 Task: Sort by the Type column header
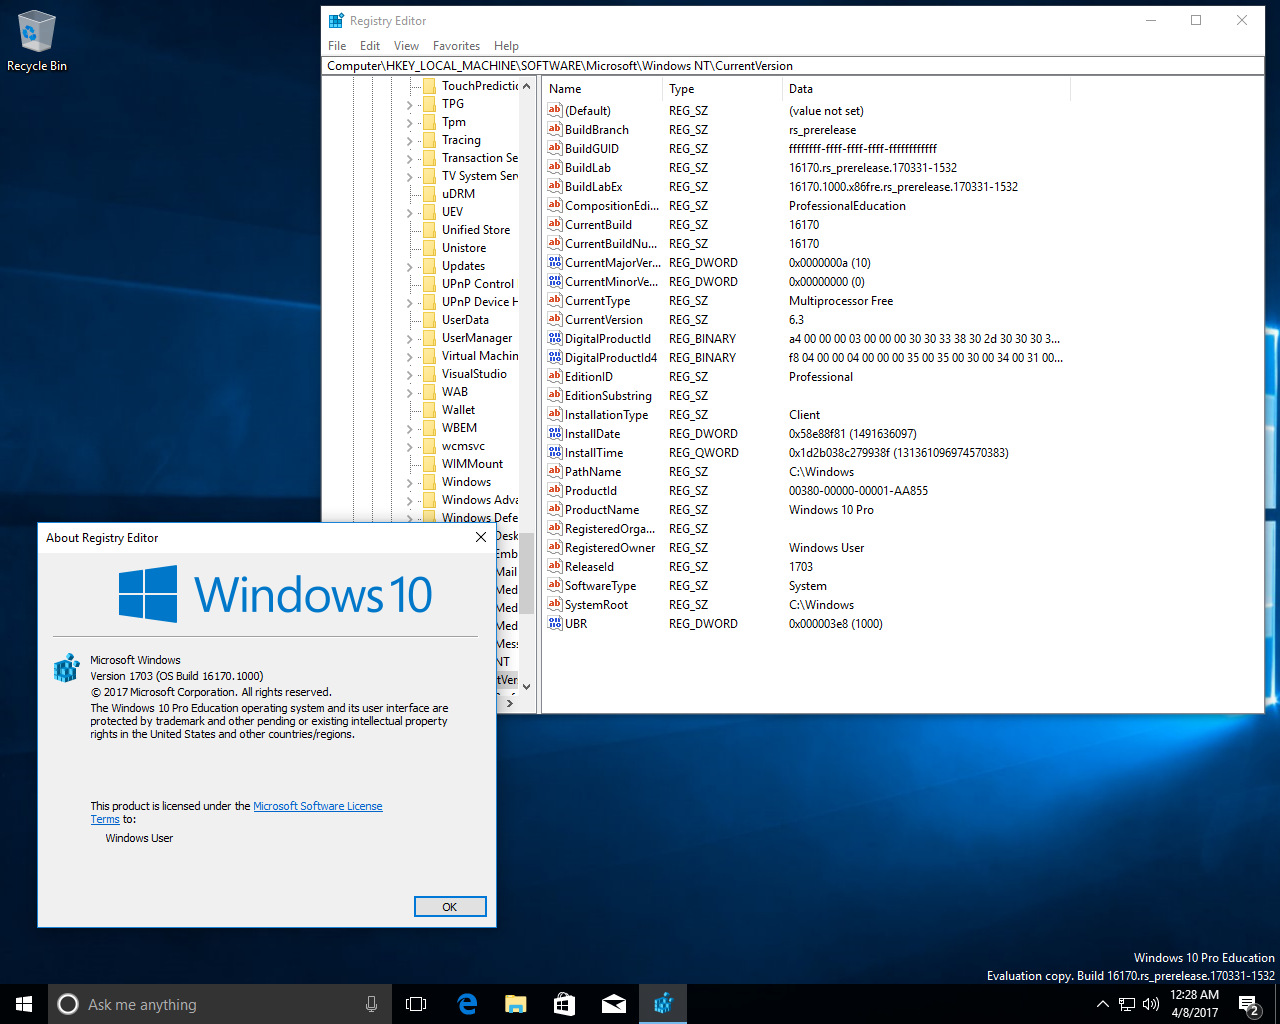pyautogui.click(x=723, y=89)
